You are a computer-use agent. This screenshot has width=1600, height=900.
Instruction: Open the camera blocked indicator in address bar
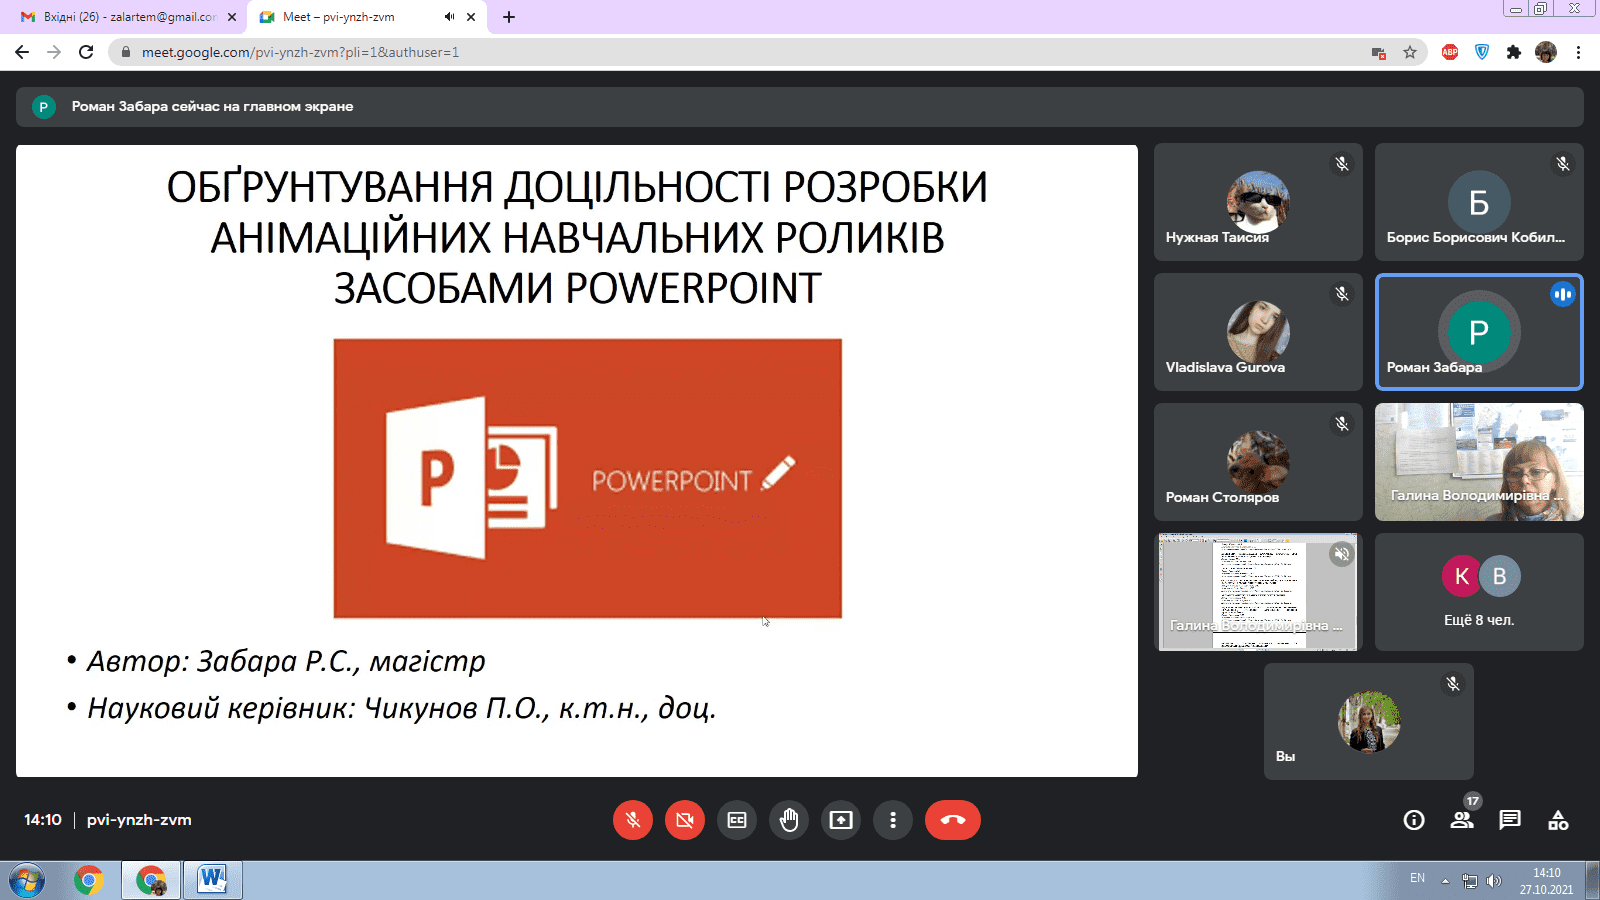pyautogui.click(x=1378, y=53)
